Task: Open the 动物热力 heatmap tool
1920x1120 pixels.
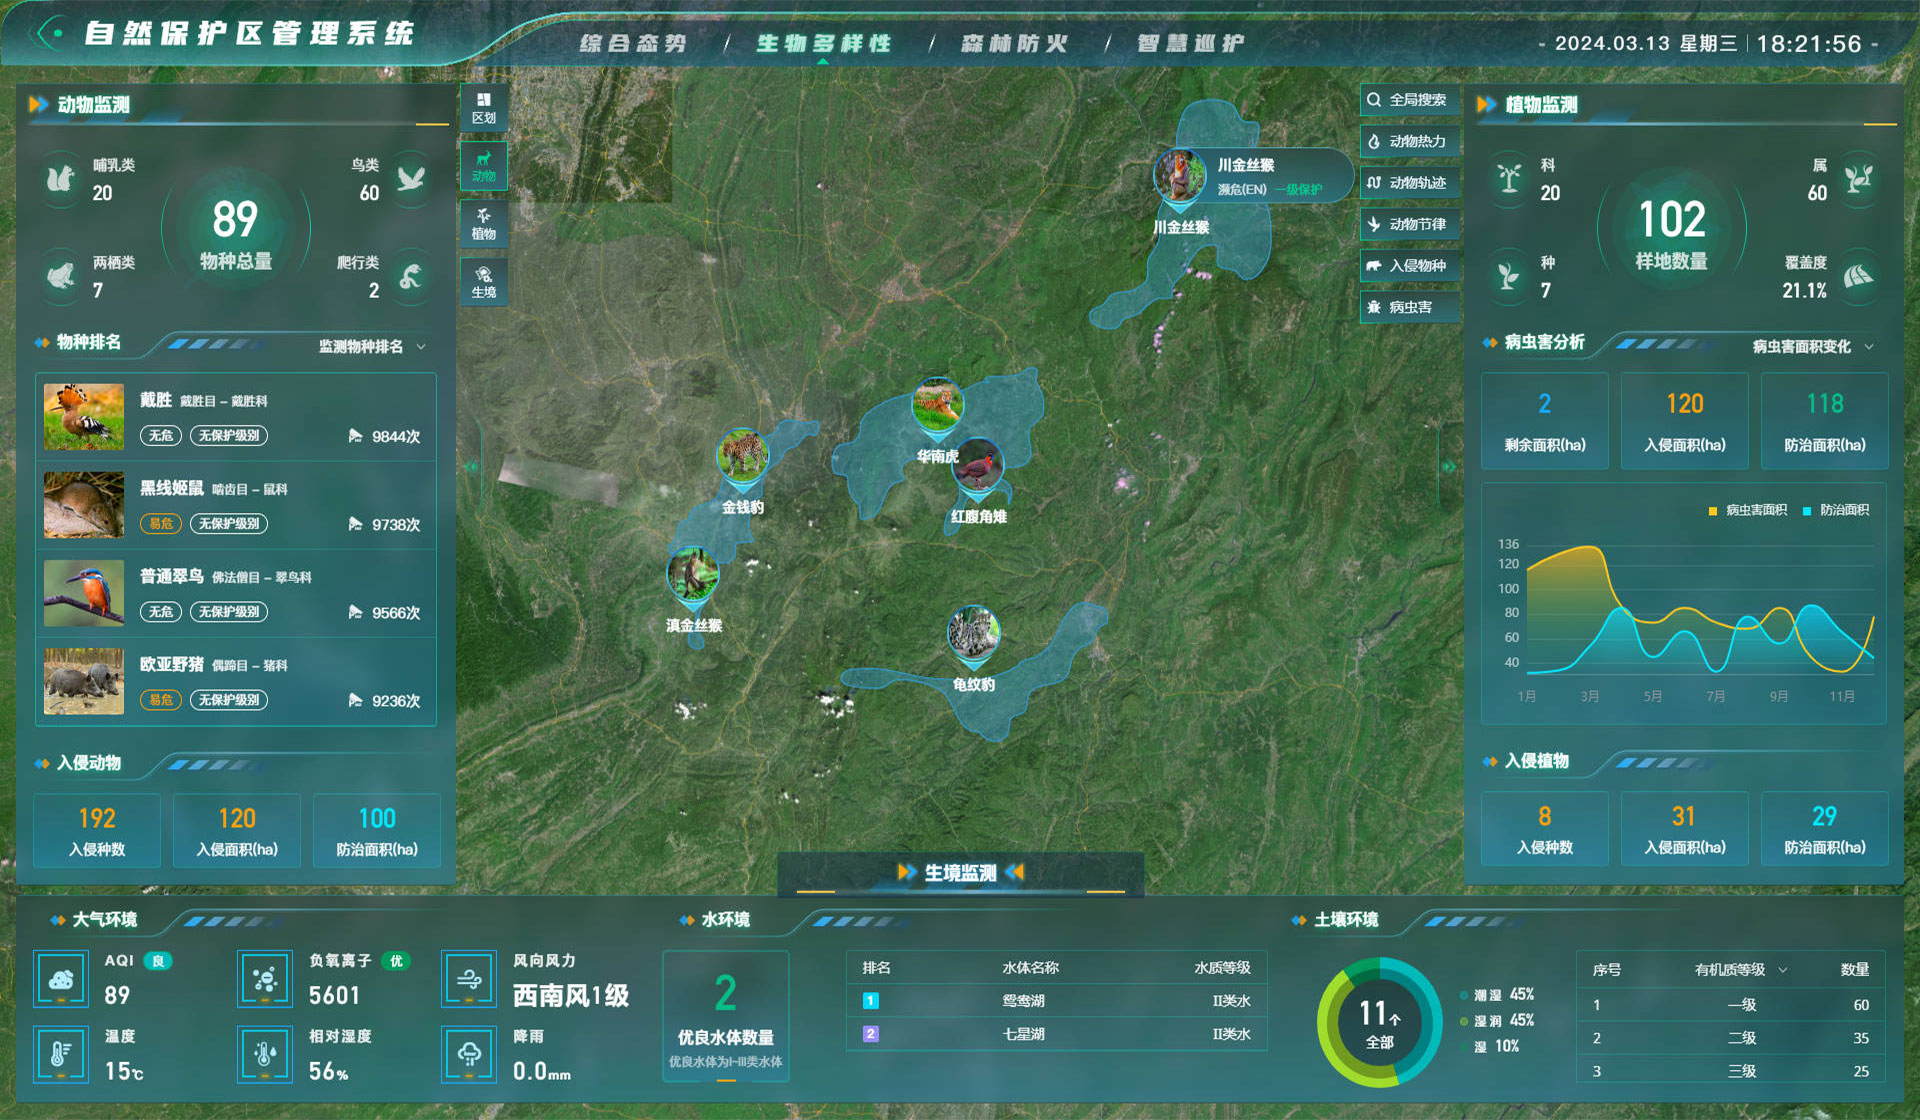Action: 1409,142
